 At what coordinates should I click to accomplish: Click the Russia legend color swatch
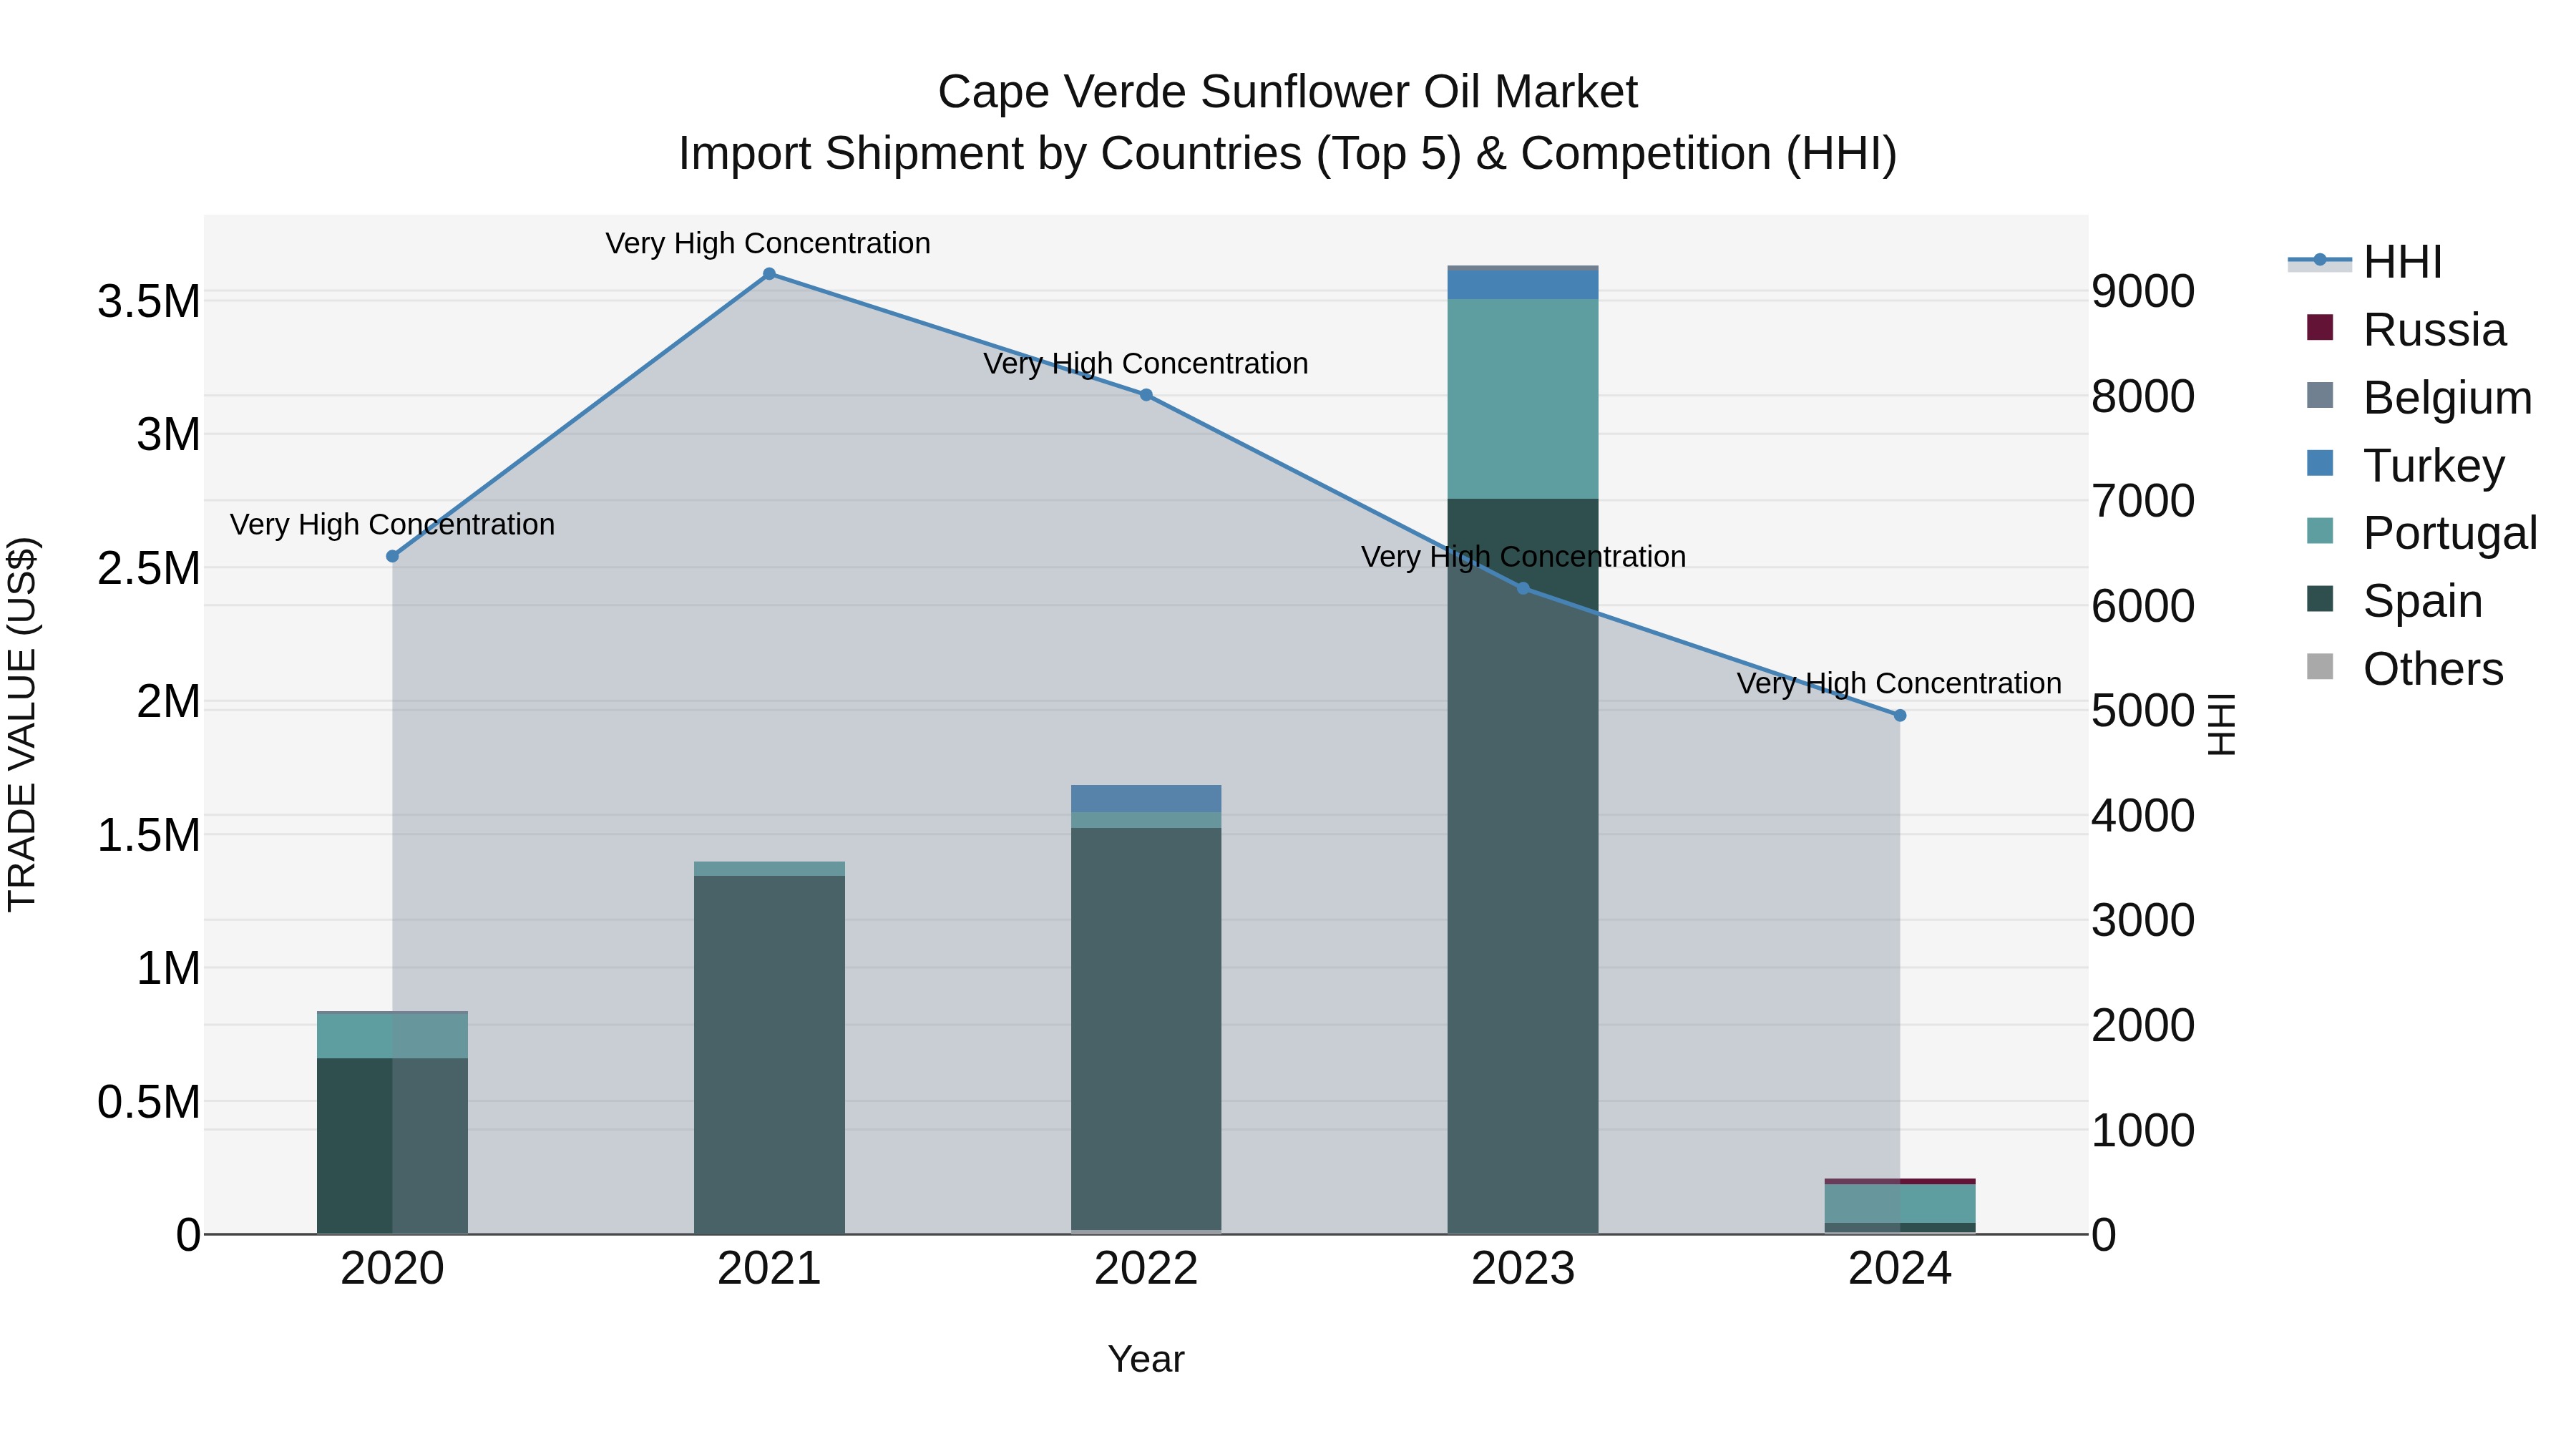tap(2320, 328)
